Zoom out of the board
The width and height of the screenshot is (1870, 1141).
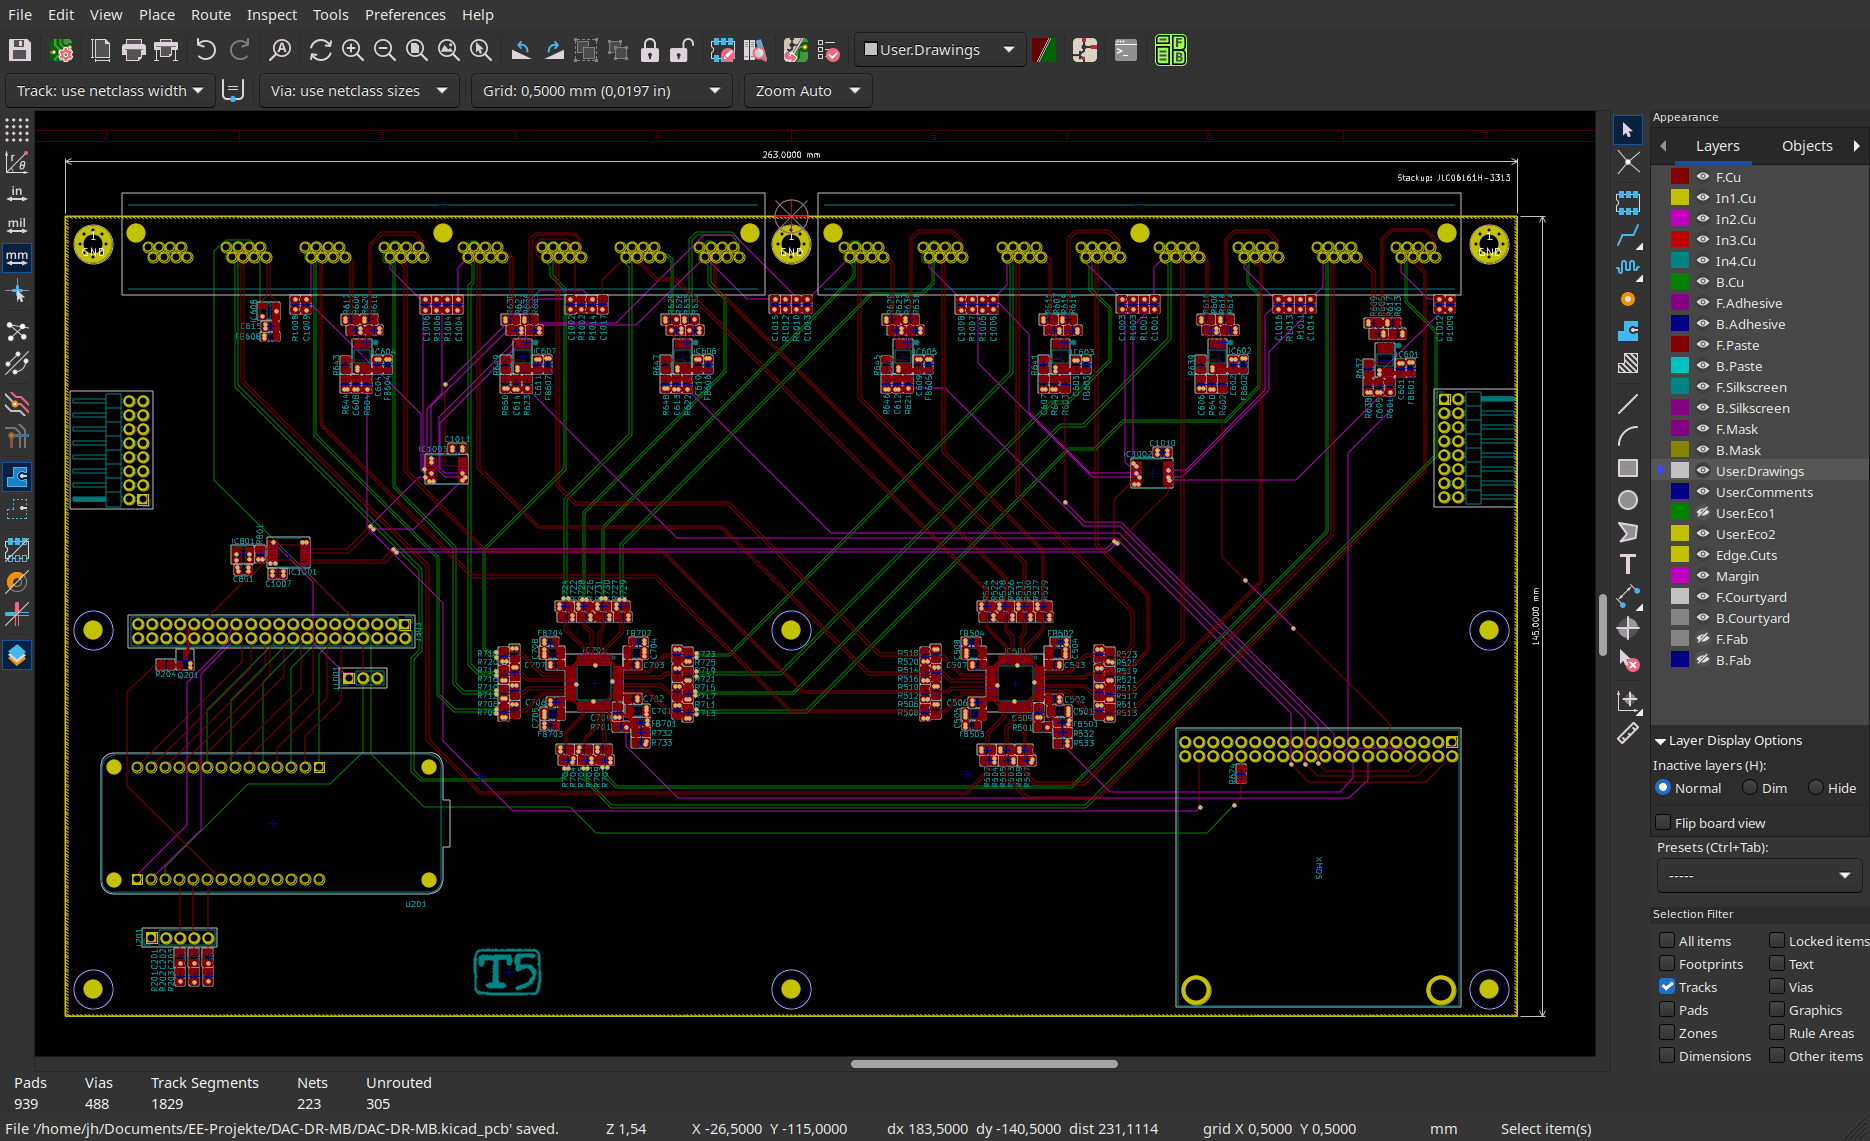pyautogui.click(x=384, y=50)
